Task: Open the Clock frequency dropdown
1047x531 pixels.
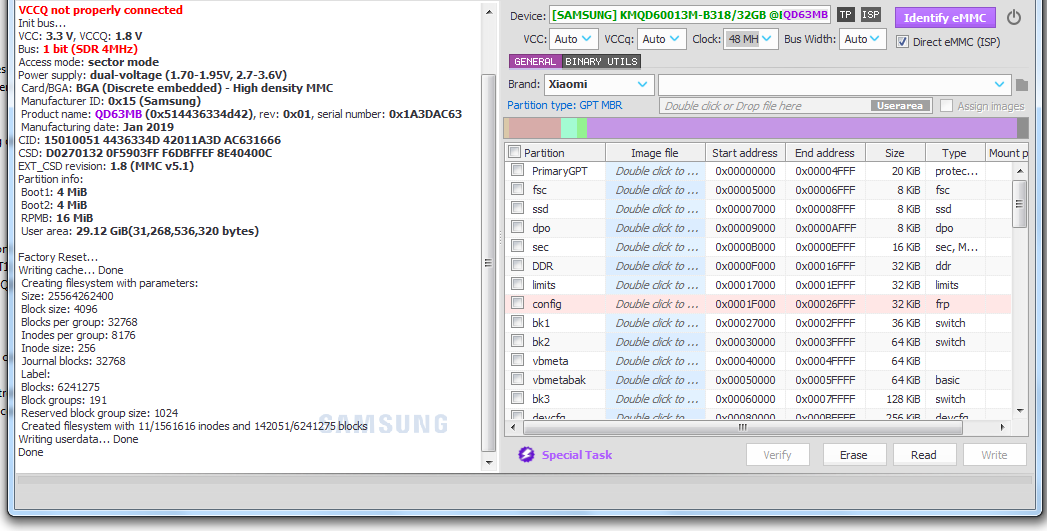Action: pos(751,39)
